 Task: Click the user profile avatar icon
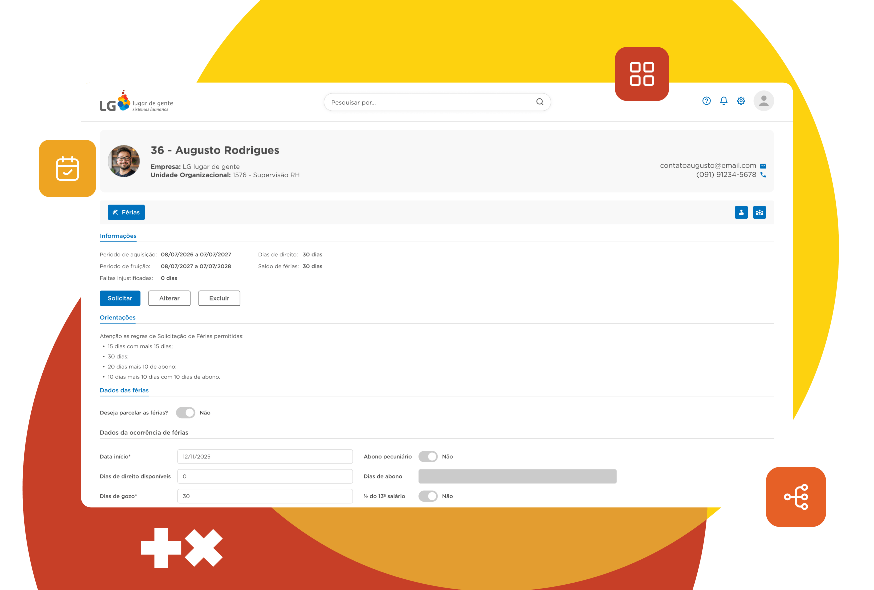[x=764, y=101]
